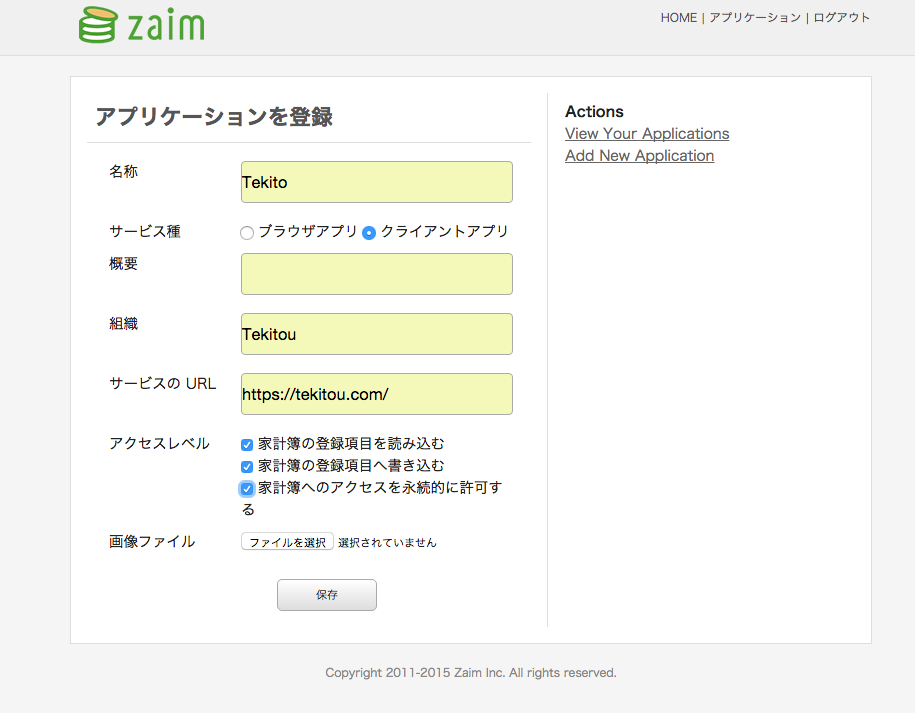This screenshot has height=713, width=915.
Task: Open Add New Application link
Action: pyautogui.click(x=639, y=156)
